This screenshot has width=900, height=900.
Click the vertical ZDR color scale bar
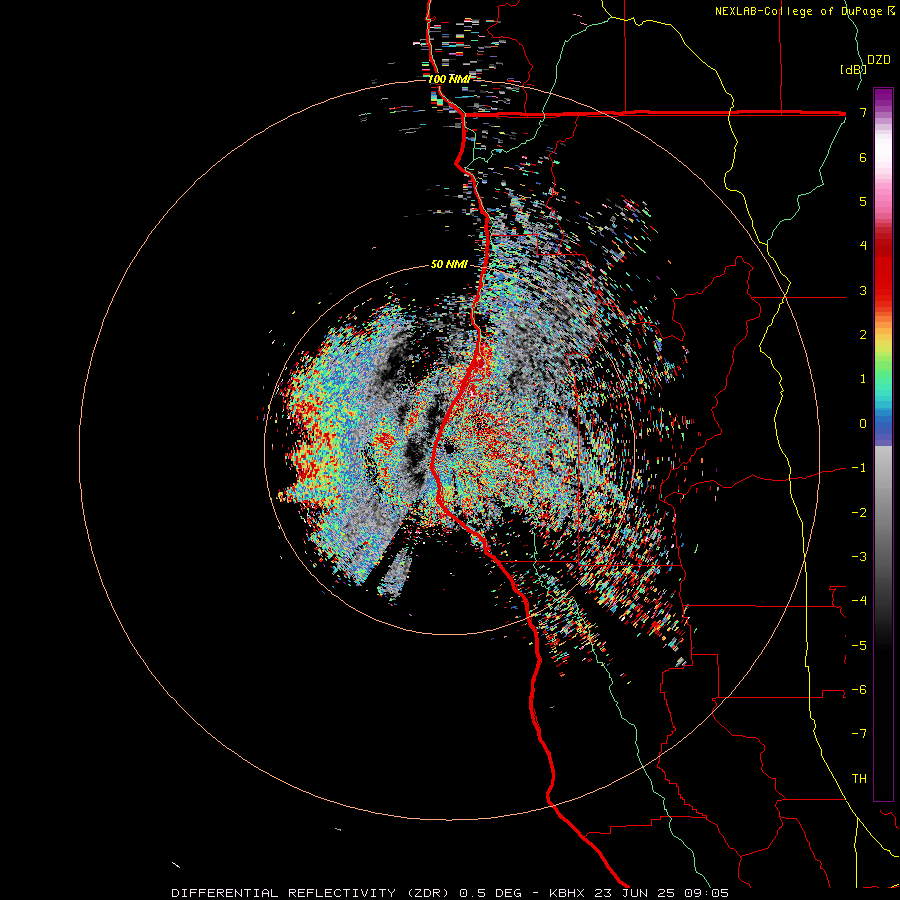pyautogui.click(x=883, y=444)
